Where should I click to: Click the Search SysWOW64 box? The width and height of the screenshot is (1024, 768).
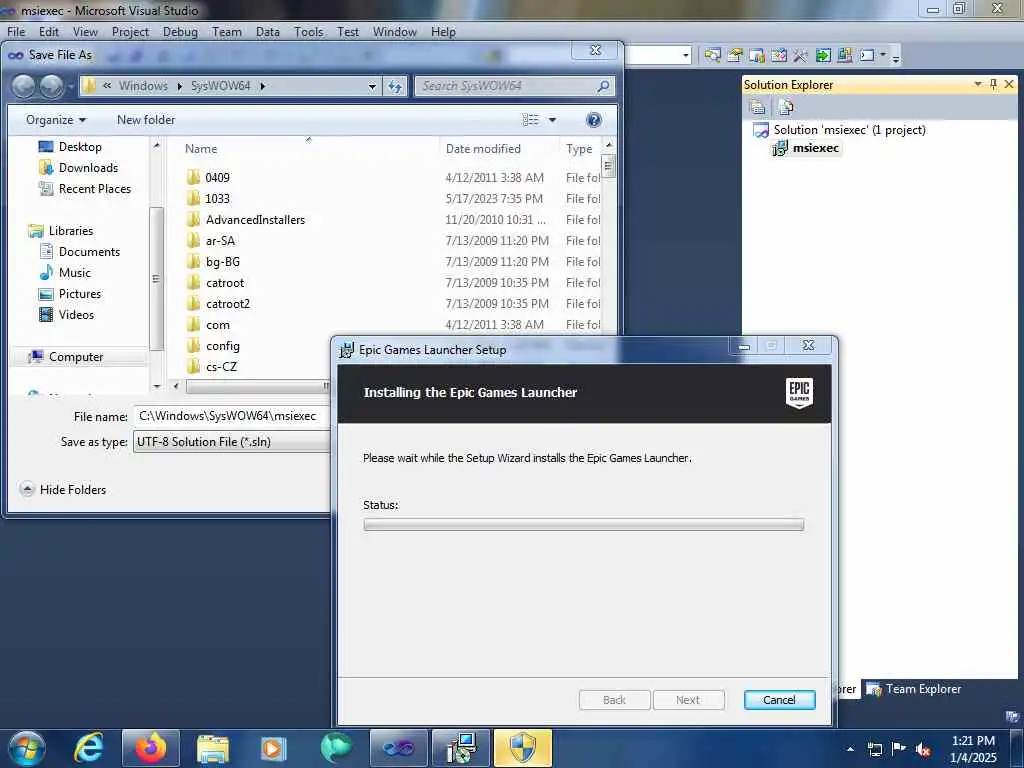point(514,86)
